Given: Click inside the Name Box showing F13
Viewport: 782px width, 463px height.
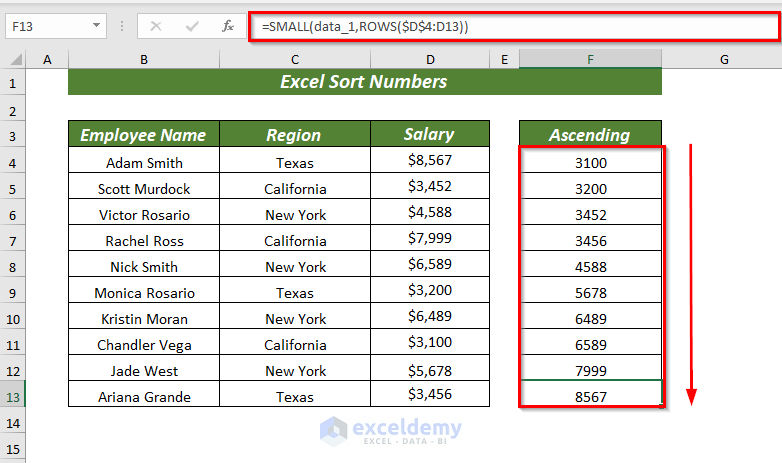Looking at the screenshot, I should coord(48,26).
